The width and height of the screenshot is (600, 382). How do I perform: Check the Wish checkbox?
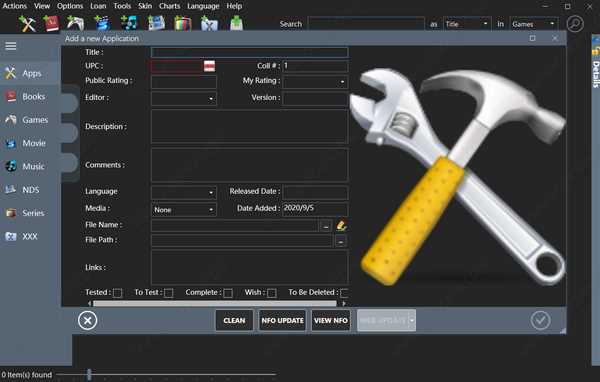(x=272, y=293)
